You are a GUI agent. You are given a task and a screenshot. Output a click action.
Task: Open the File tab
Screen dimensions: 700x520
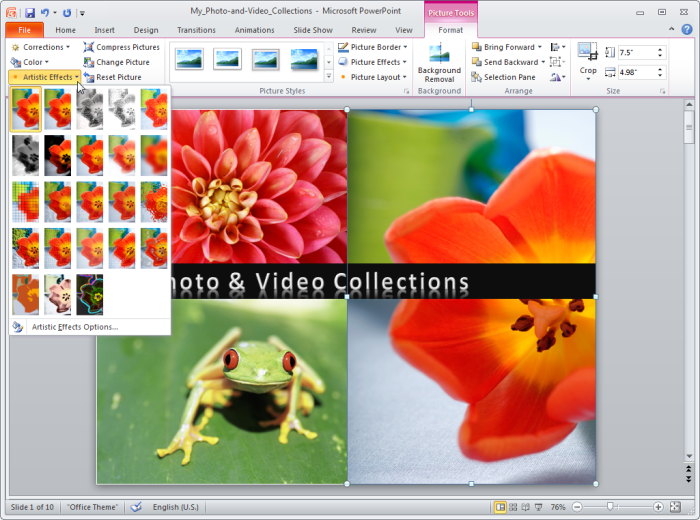point(25,30)
